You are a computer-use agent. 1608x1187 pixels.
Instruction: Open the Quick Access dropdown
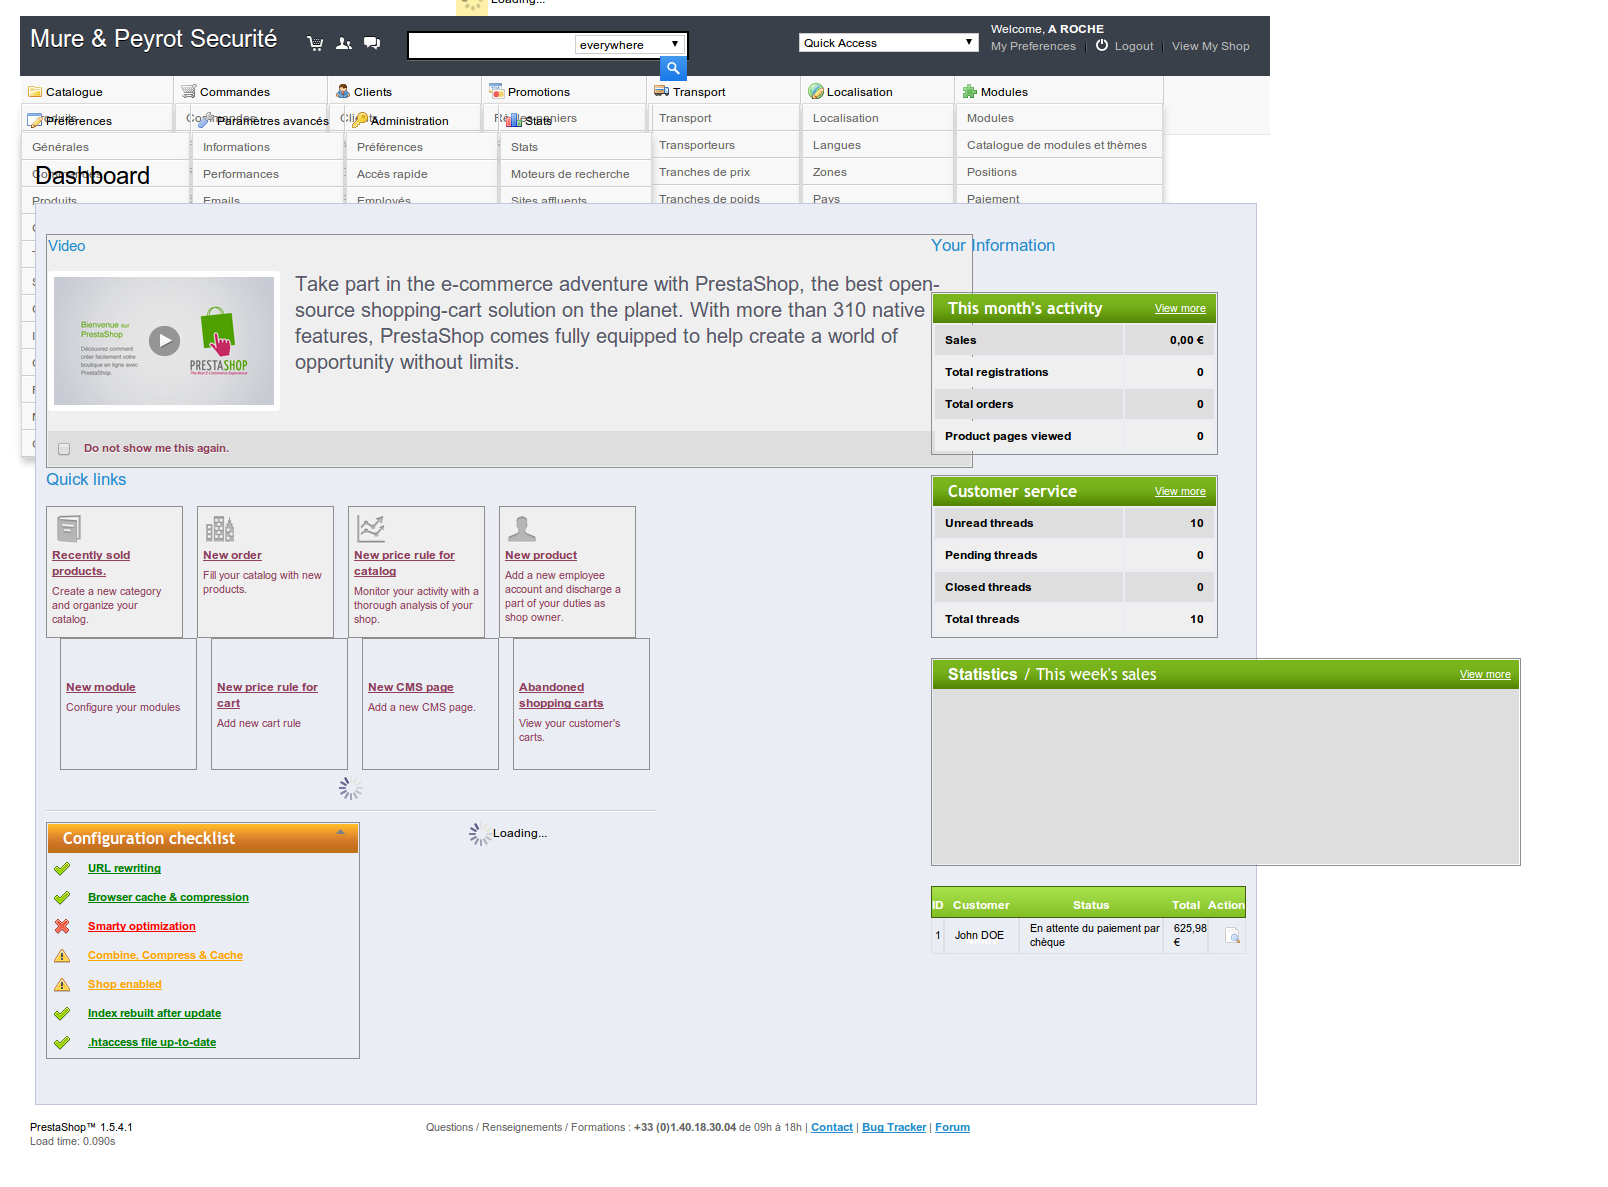coord(889,43)
